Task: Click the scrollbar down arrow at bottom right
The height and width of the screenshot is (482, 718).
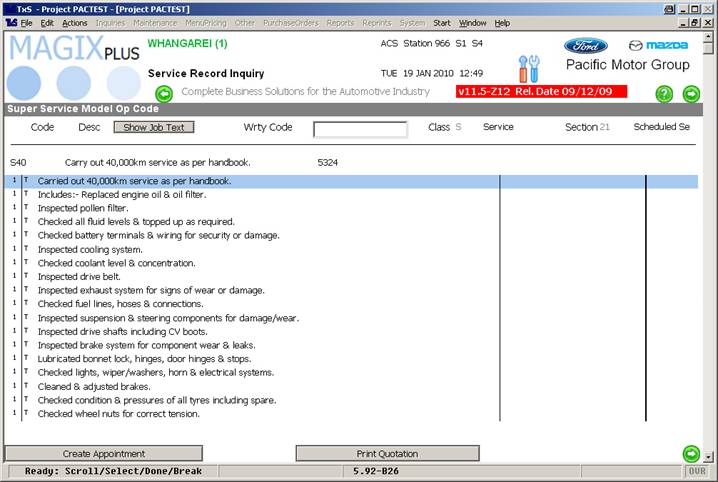Action: [x=709, y=455]
